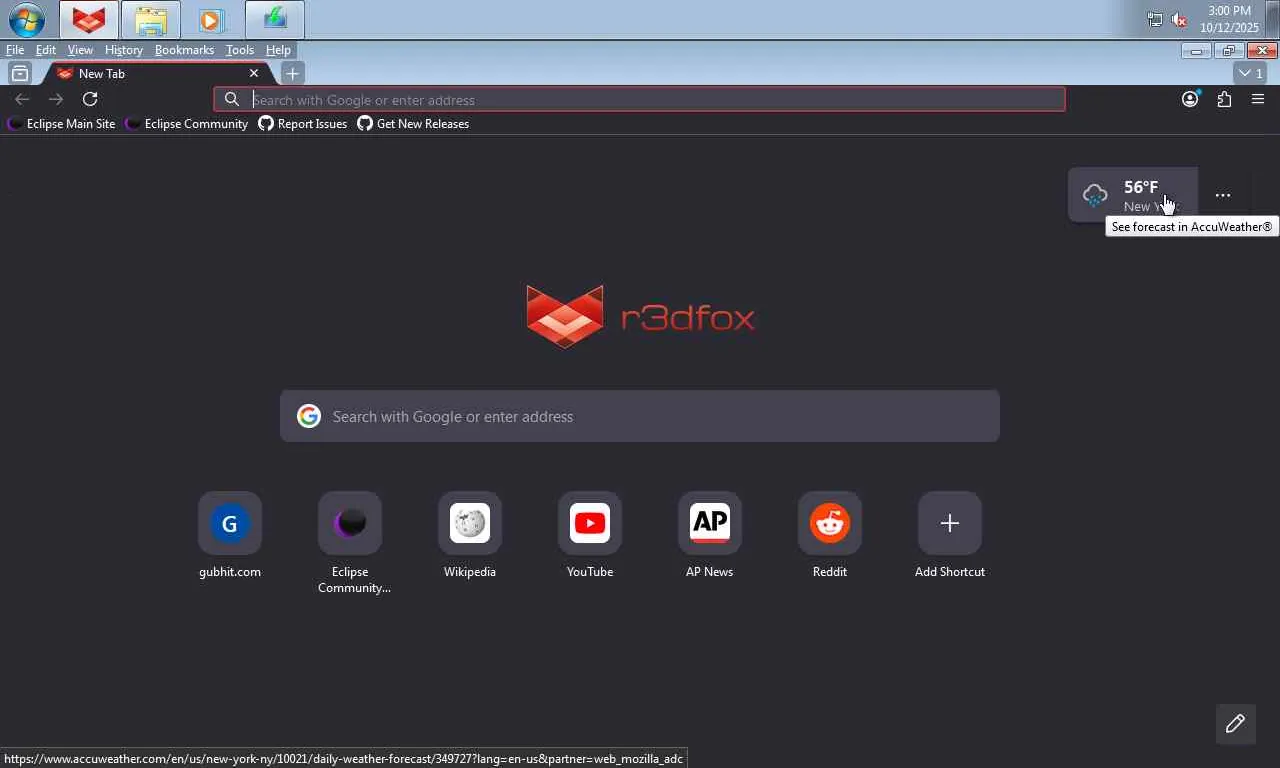Image resolution: width=1280 pixels, height=768 pixels.
Task: Launch Windows Media Player from taskbar
Action: click(x=211, y=20)
